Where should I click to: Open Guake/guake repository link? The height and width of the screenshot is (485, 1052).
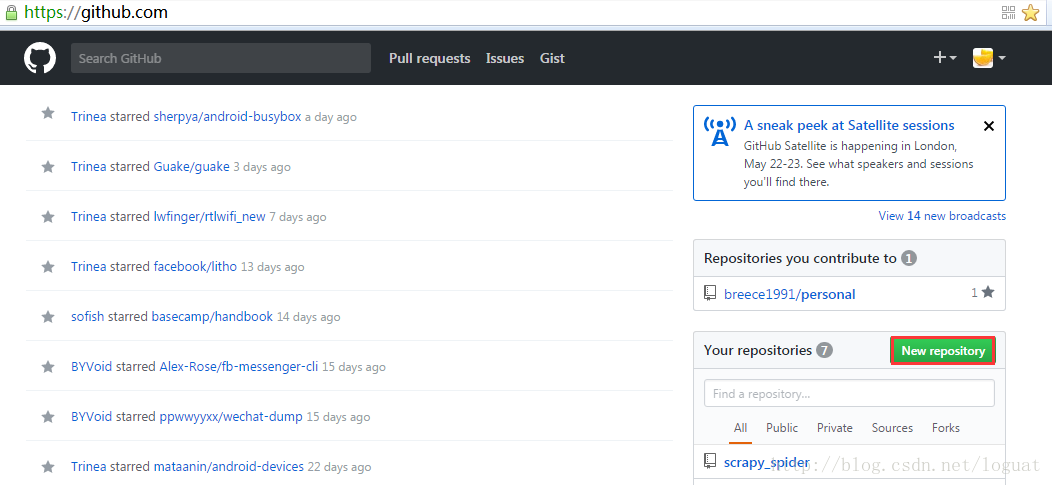tap(191, 166)
